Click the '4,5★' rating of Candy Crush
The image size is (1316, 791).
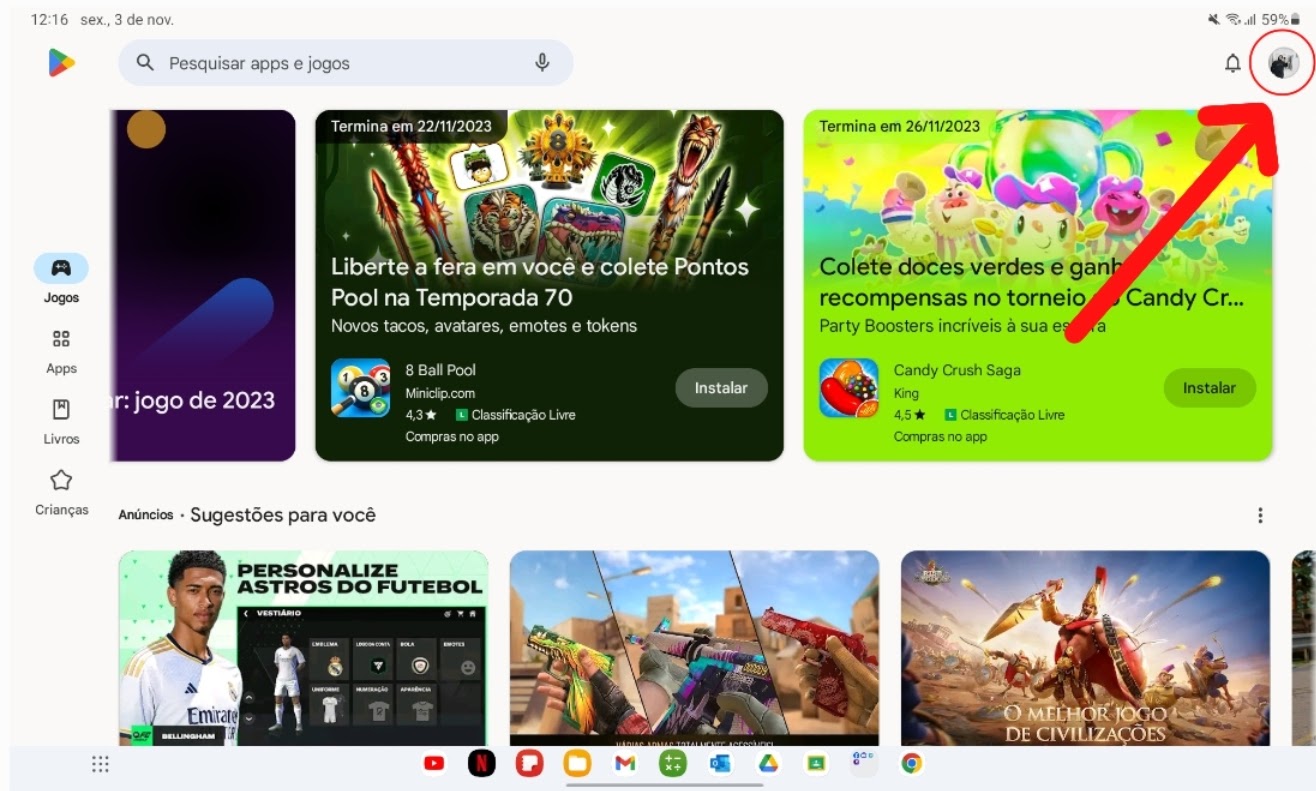pos(910,415)
